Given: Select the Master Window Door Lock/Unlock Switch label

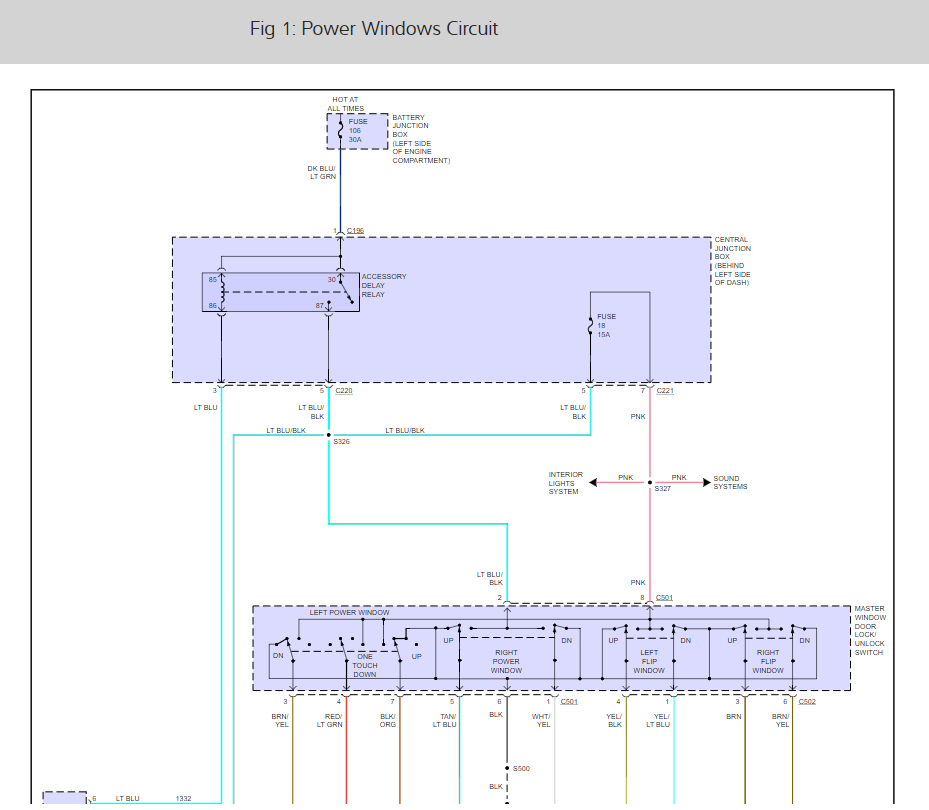Looking at the screenshot, I should coord(869,630).
